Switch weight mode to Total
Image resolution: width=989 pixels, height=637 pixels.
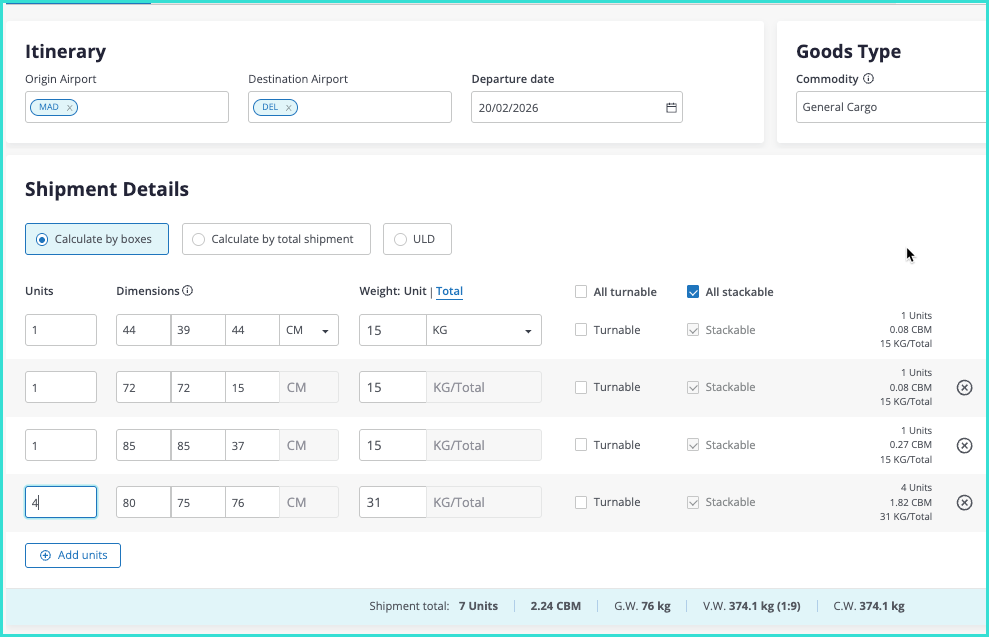click(449, 292)
